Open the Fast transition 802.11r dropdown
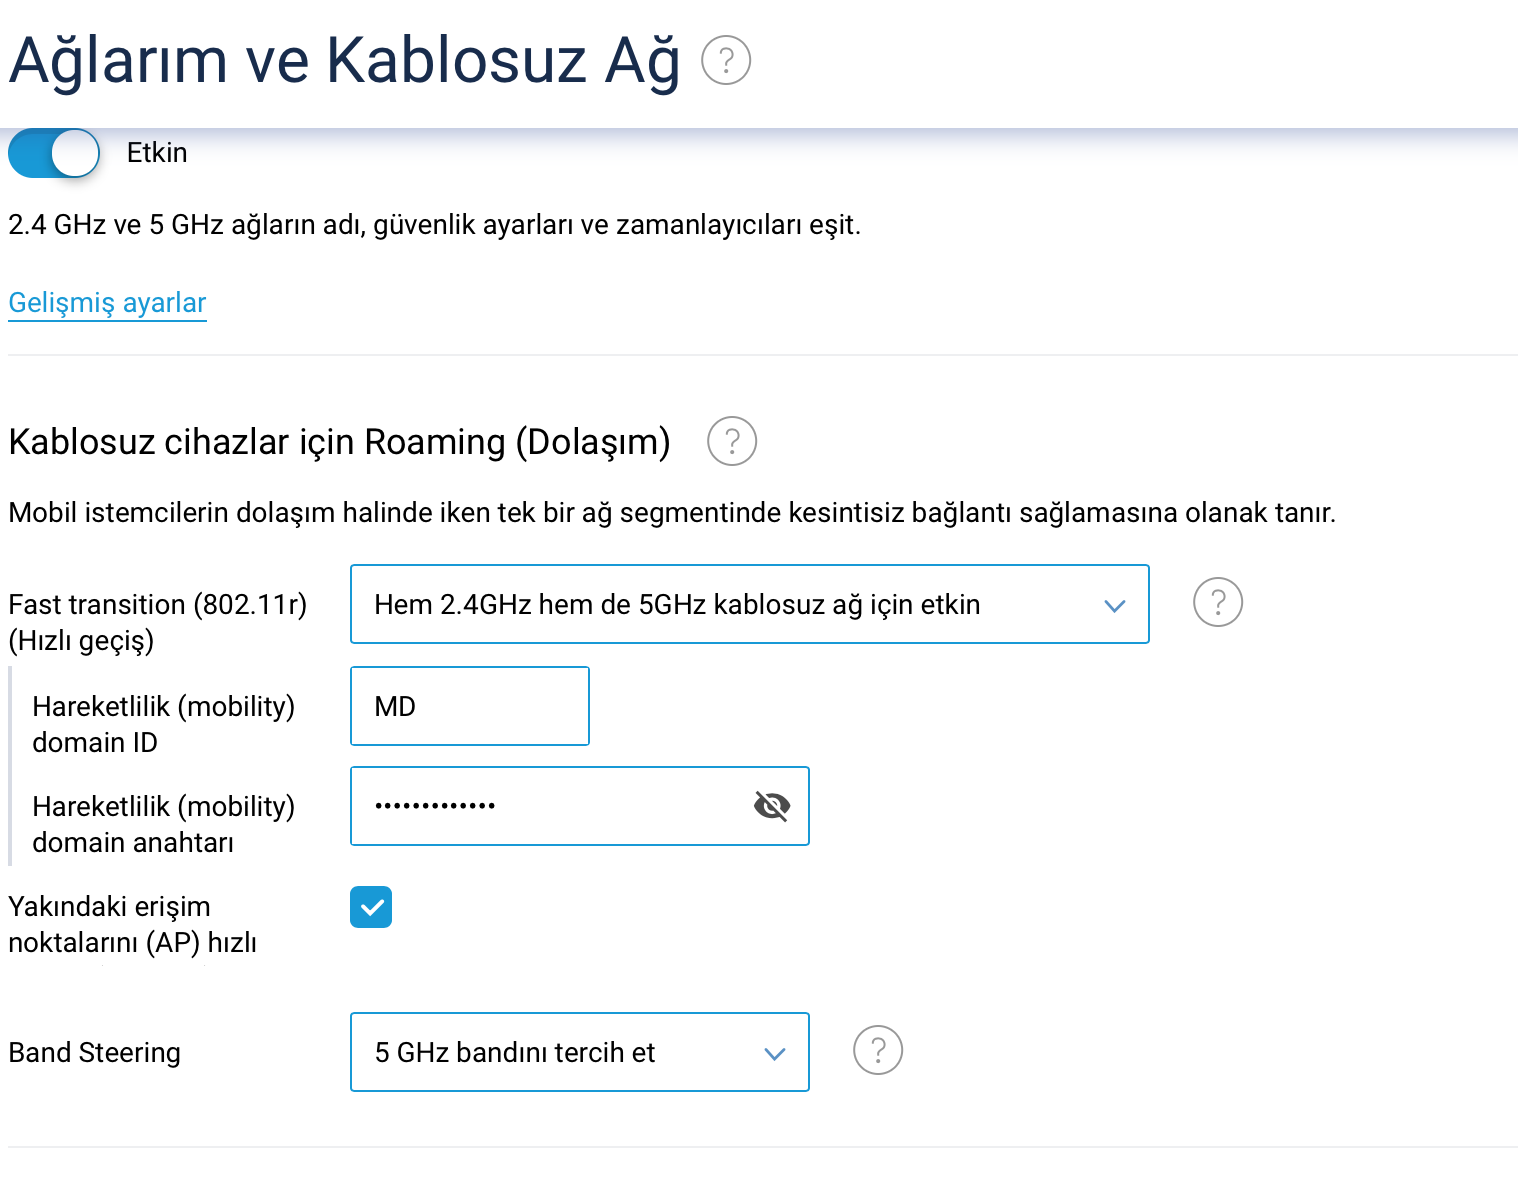The image size is (1518, 1182). pos(750,604)
